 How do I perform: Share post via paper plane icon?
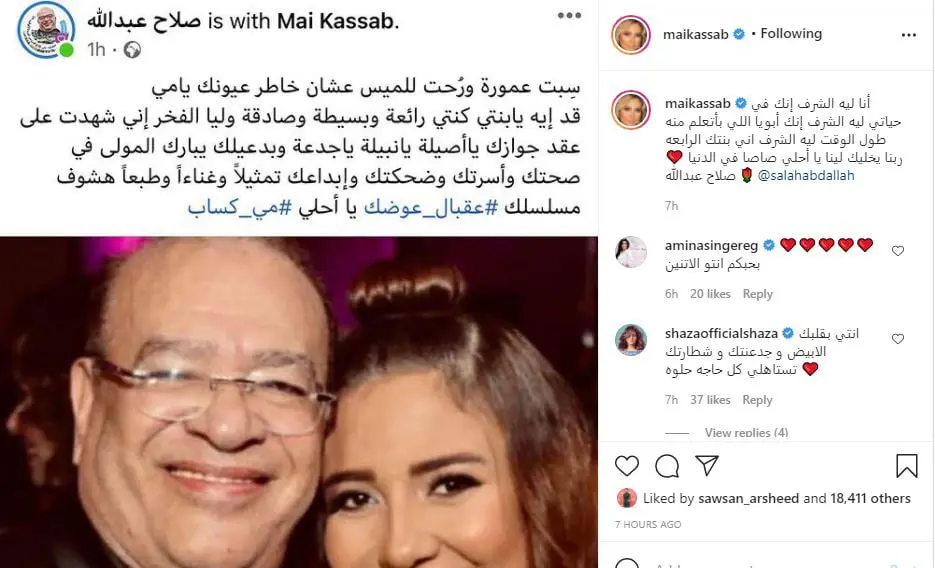click(707, 465)
